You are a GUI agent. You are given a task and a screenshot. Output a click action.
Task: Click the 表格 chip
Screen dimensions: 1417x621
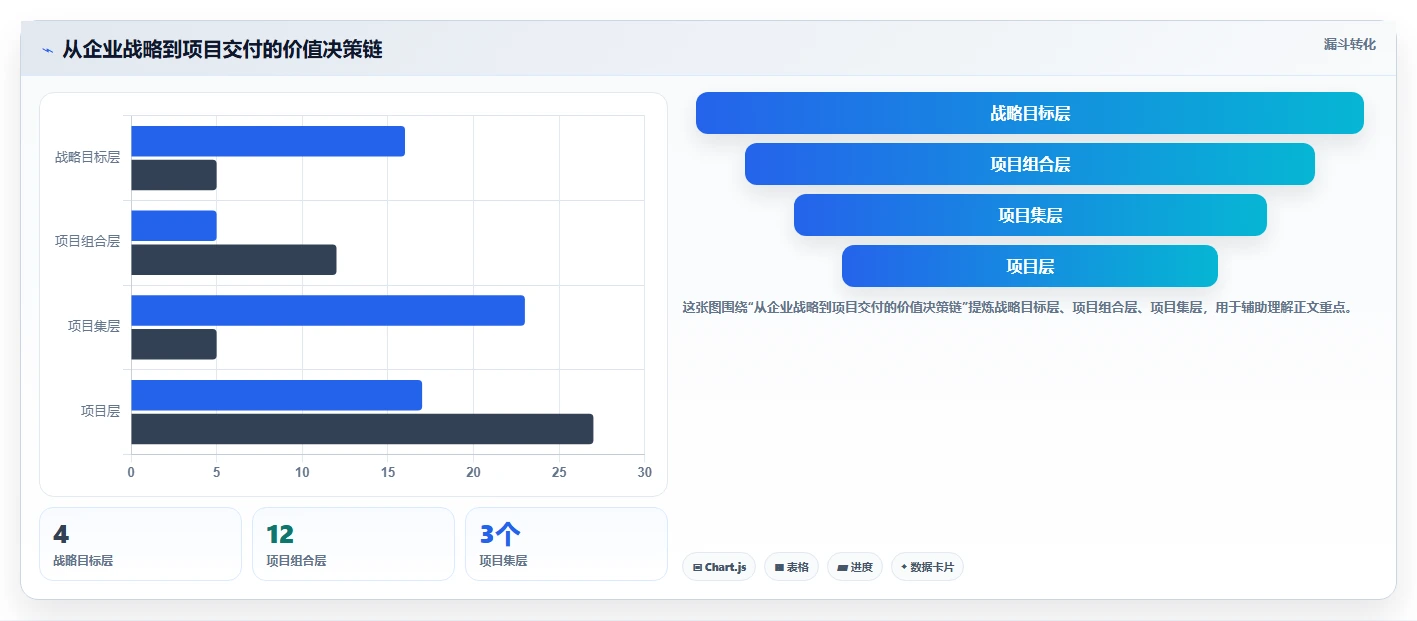(x=791, y=567)
